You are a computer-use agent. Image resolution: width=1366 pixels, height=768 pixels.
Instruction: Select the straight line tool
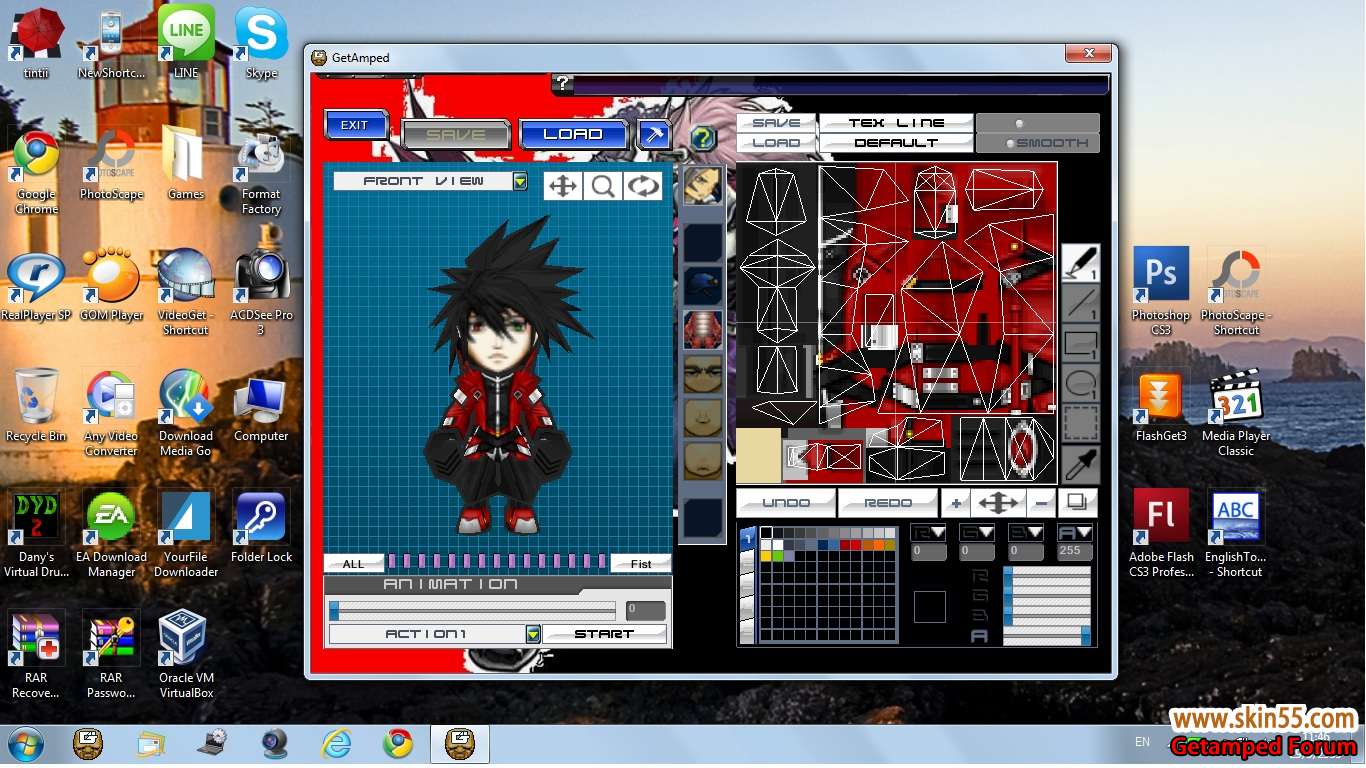(1080, 303)
